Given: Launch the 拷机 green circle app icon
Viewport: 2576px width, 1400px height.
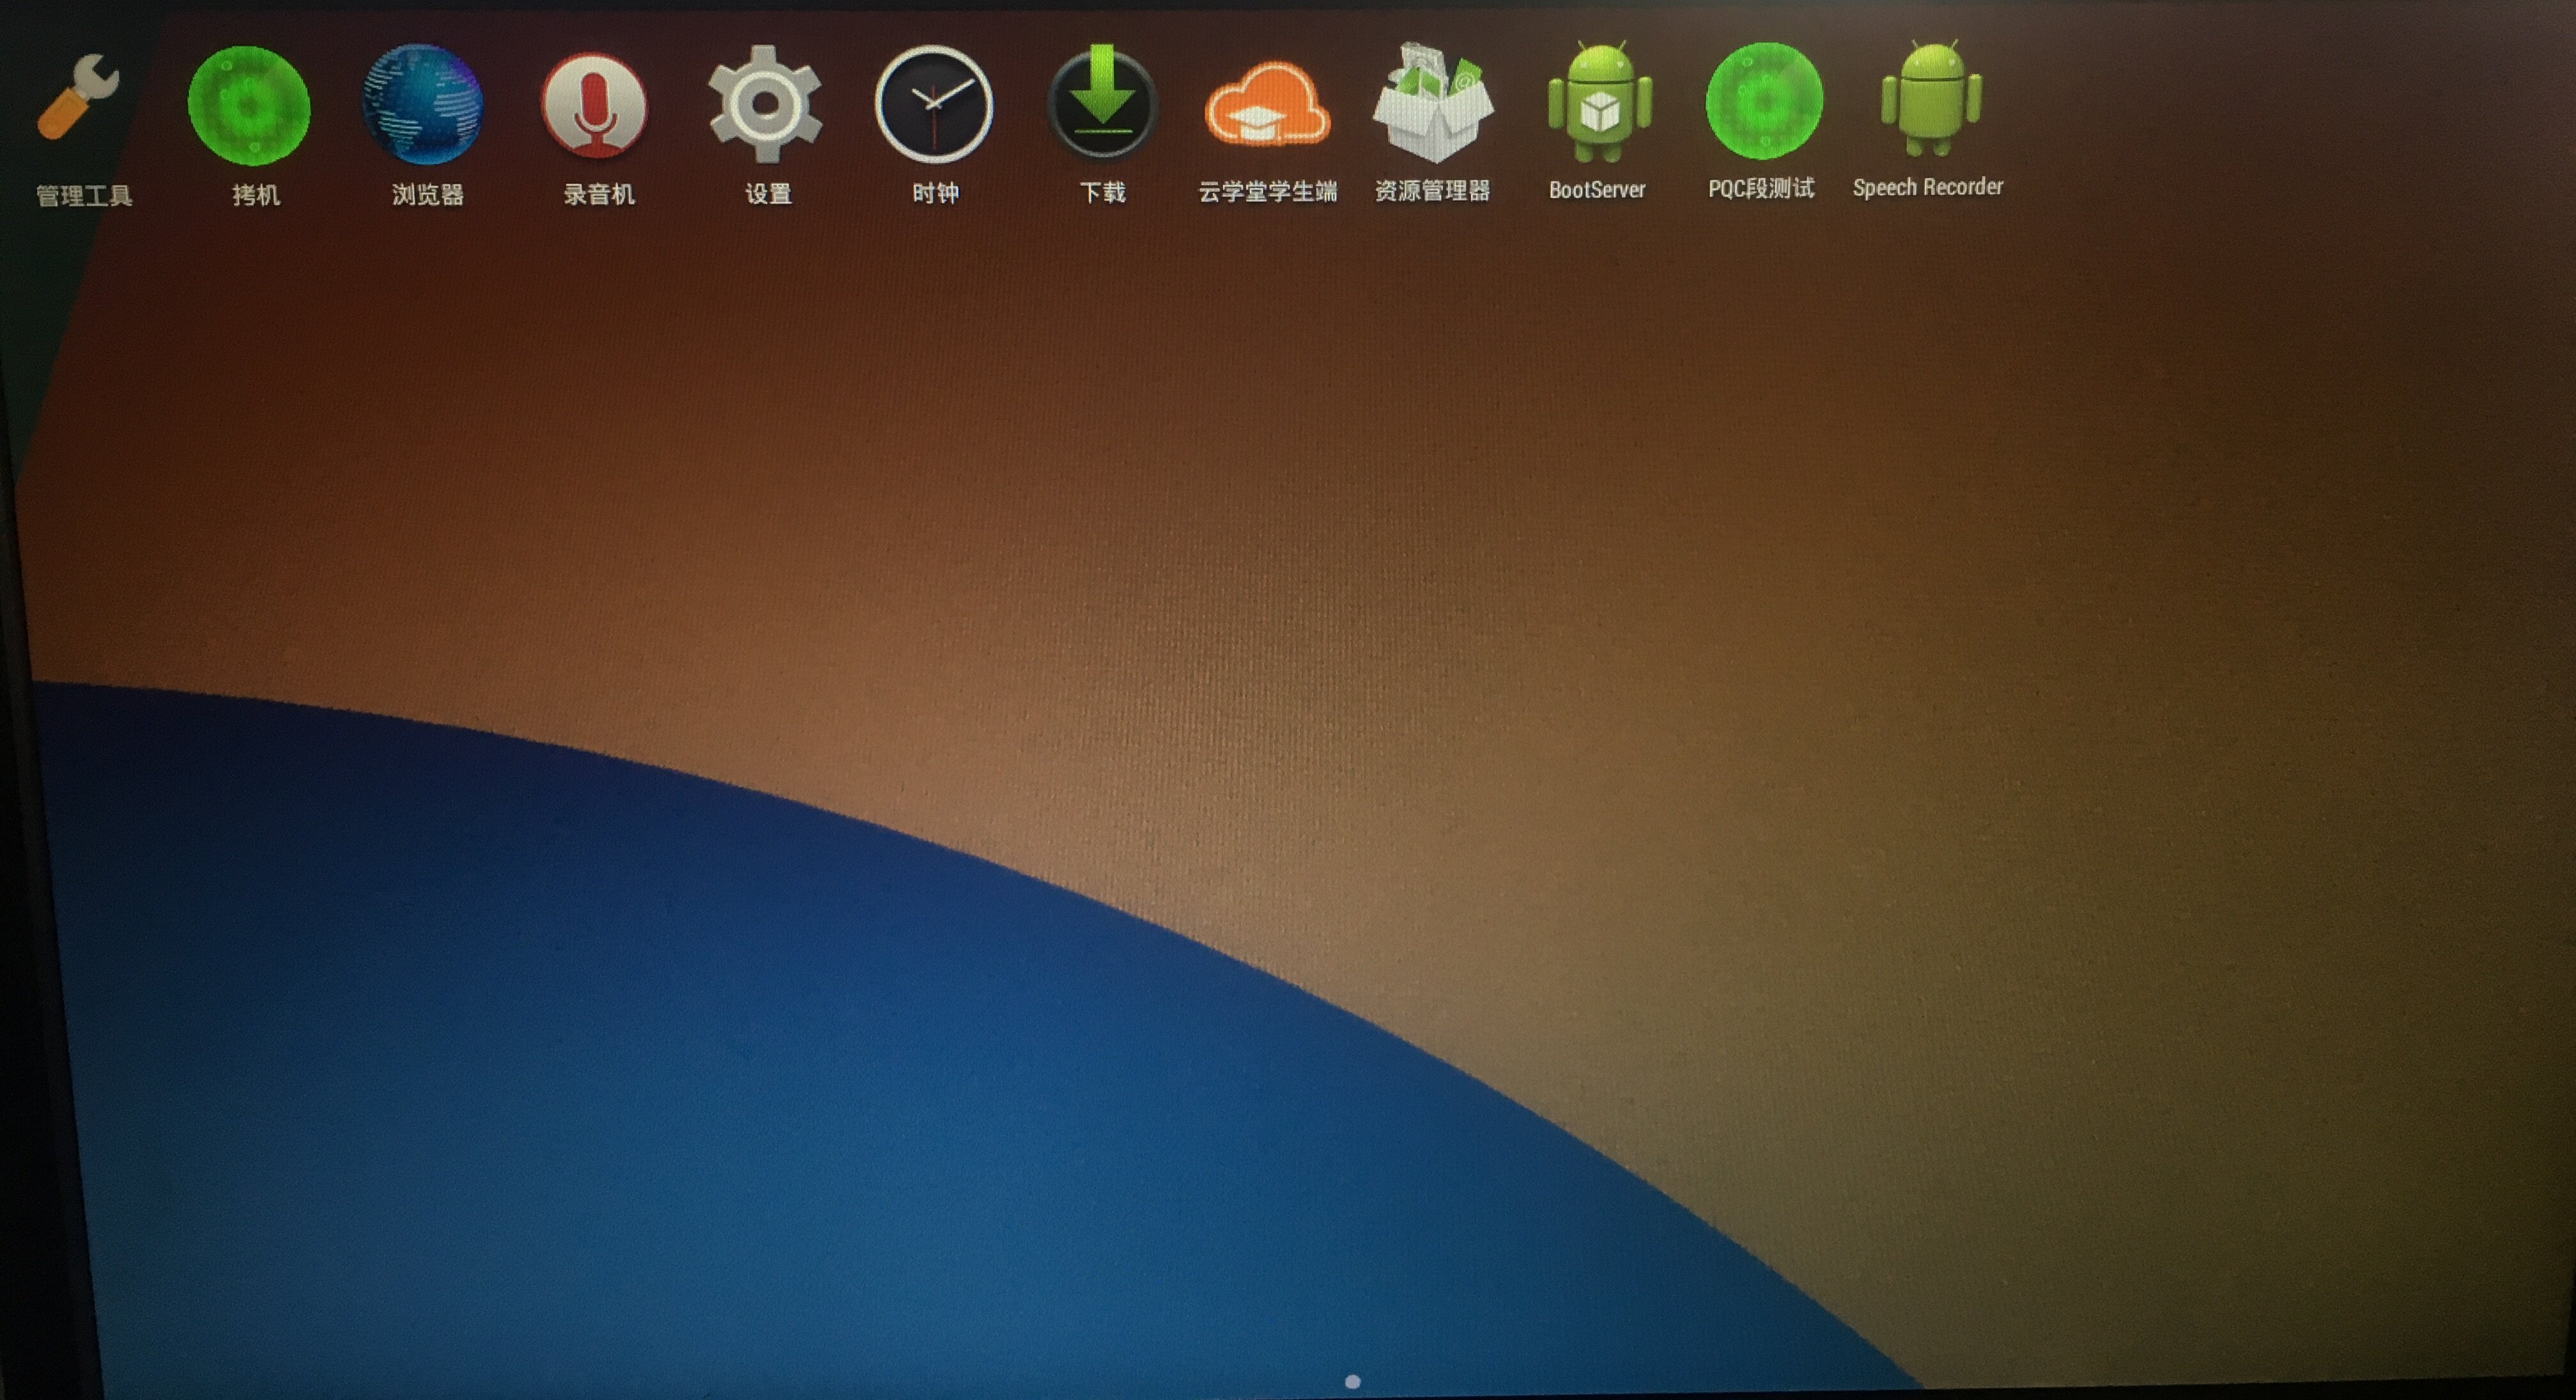Looking at the screenshot, I should pyautogui.click(x=250, y=106).
